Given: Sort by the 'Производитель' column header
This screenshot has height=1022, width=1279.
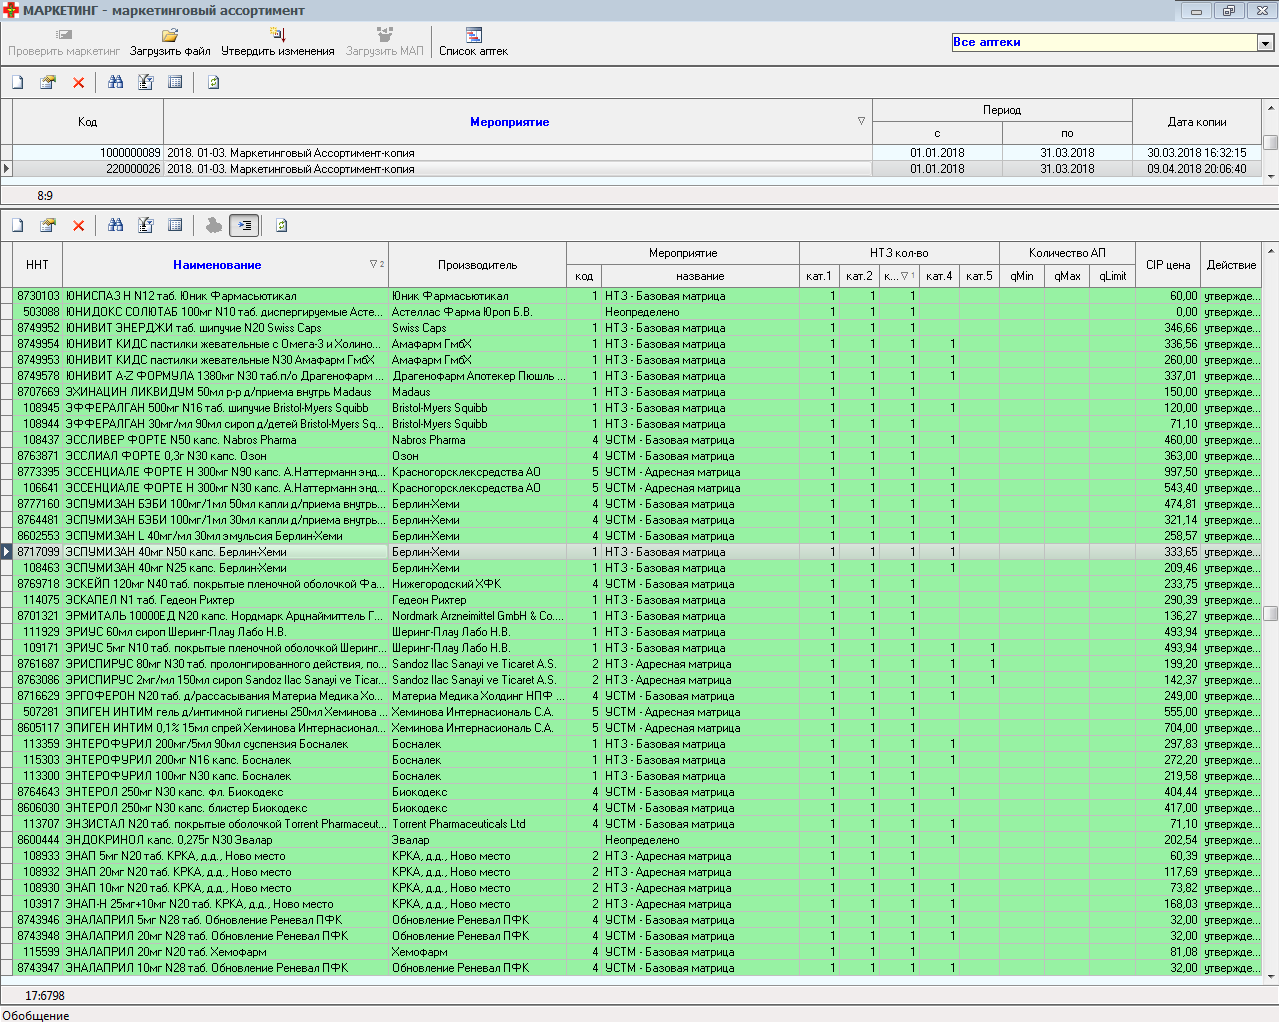Looking at the screenshot, I should click(x=477, y=265).
